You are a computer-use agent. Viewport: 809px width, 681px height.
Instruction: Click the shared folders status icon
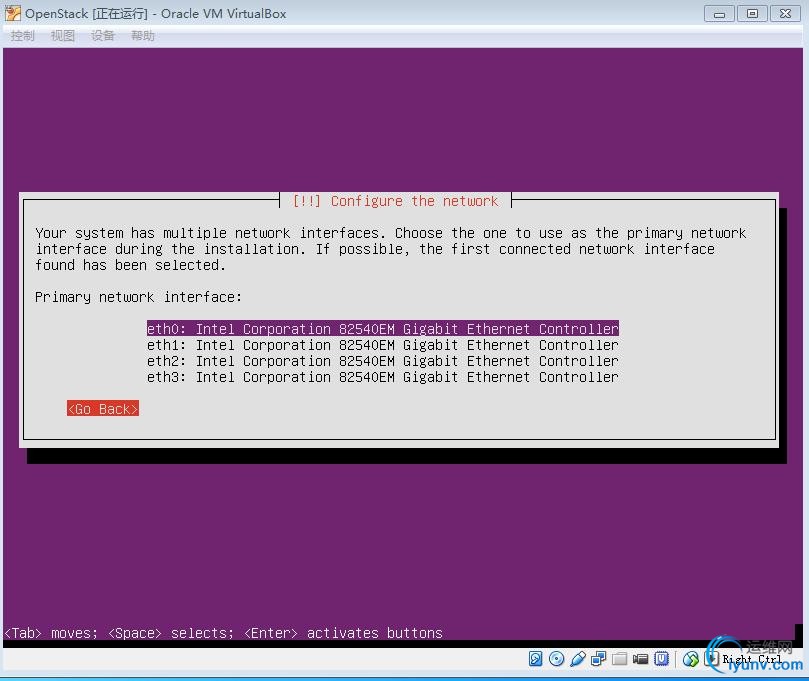[x=620, y=659]
